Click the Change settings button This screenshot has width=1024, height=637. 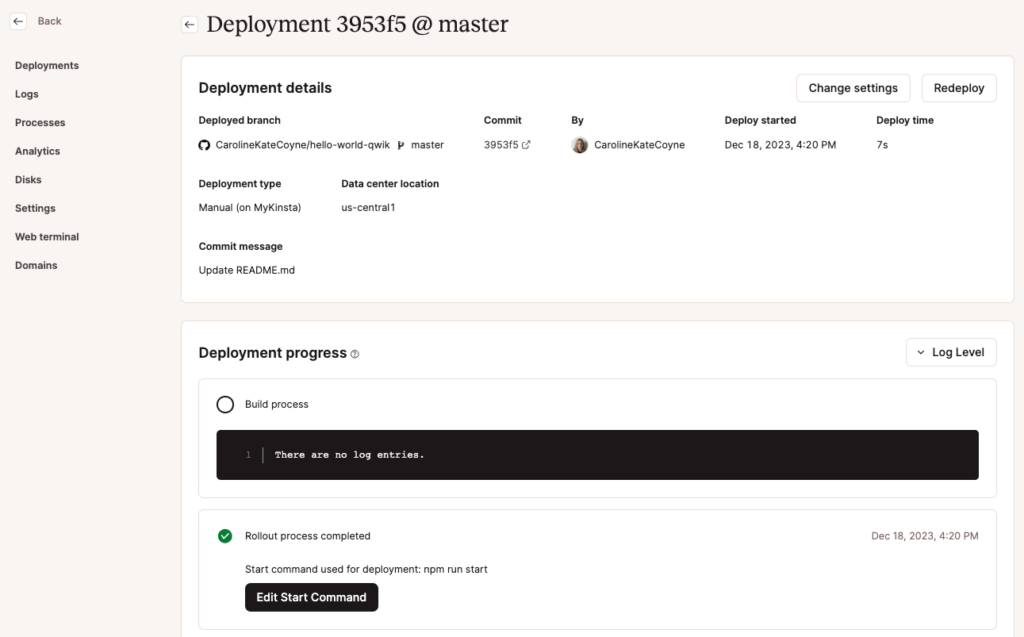coord(853,88)
